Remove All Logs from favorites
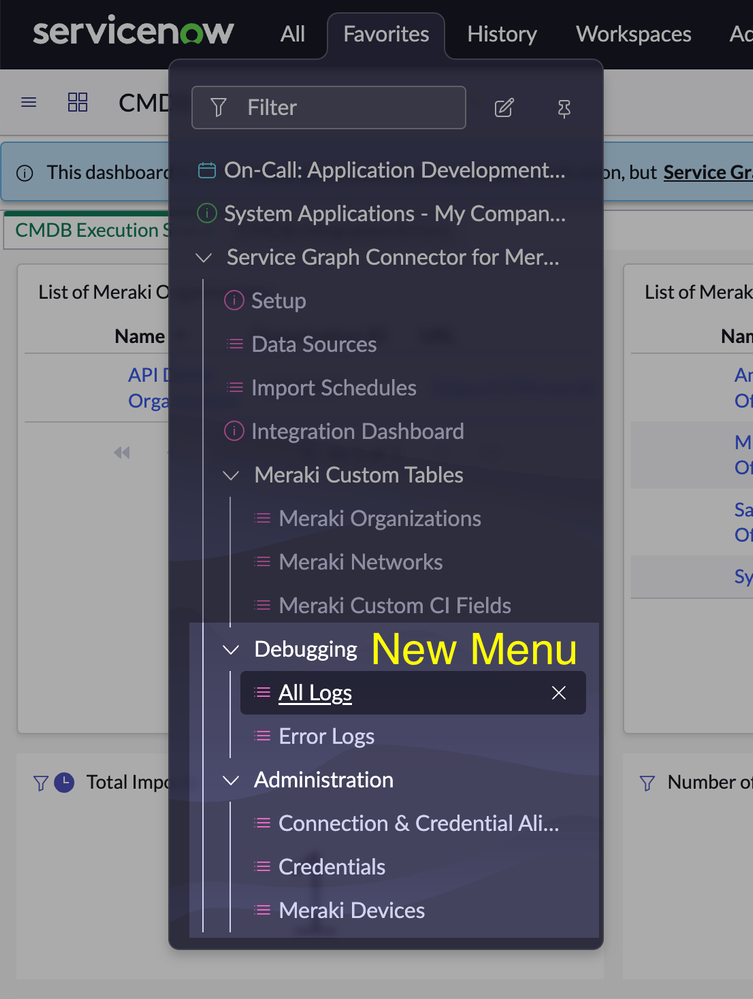Image resolution: width=753 pixels, height=999 pixels. pyautogui.click(x=559, y=693)
